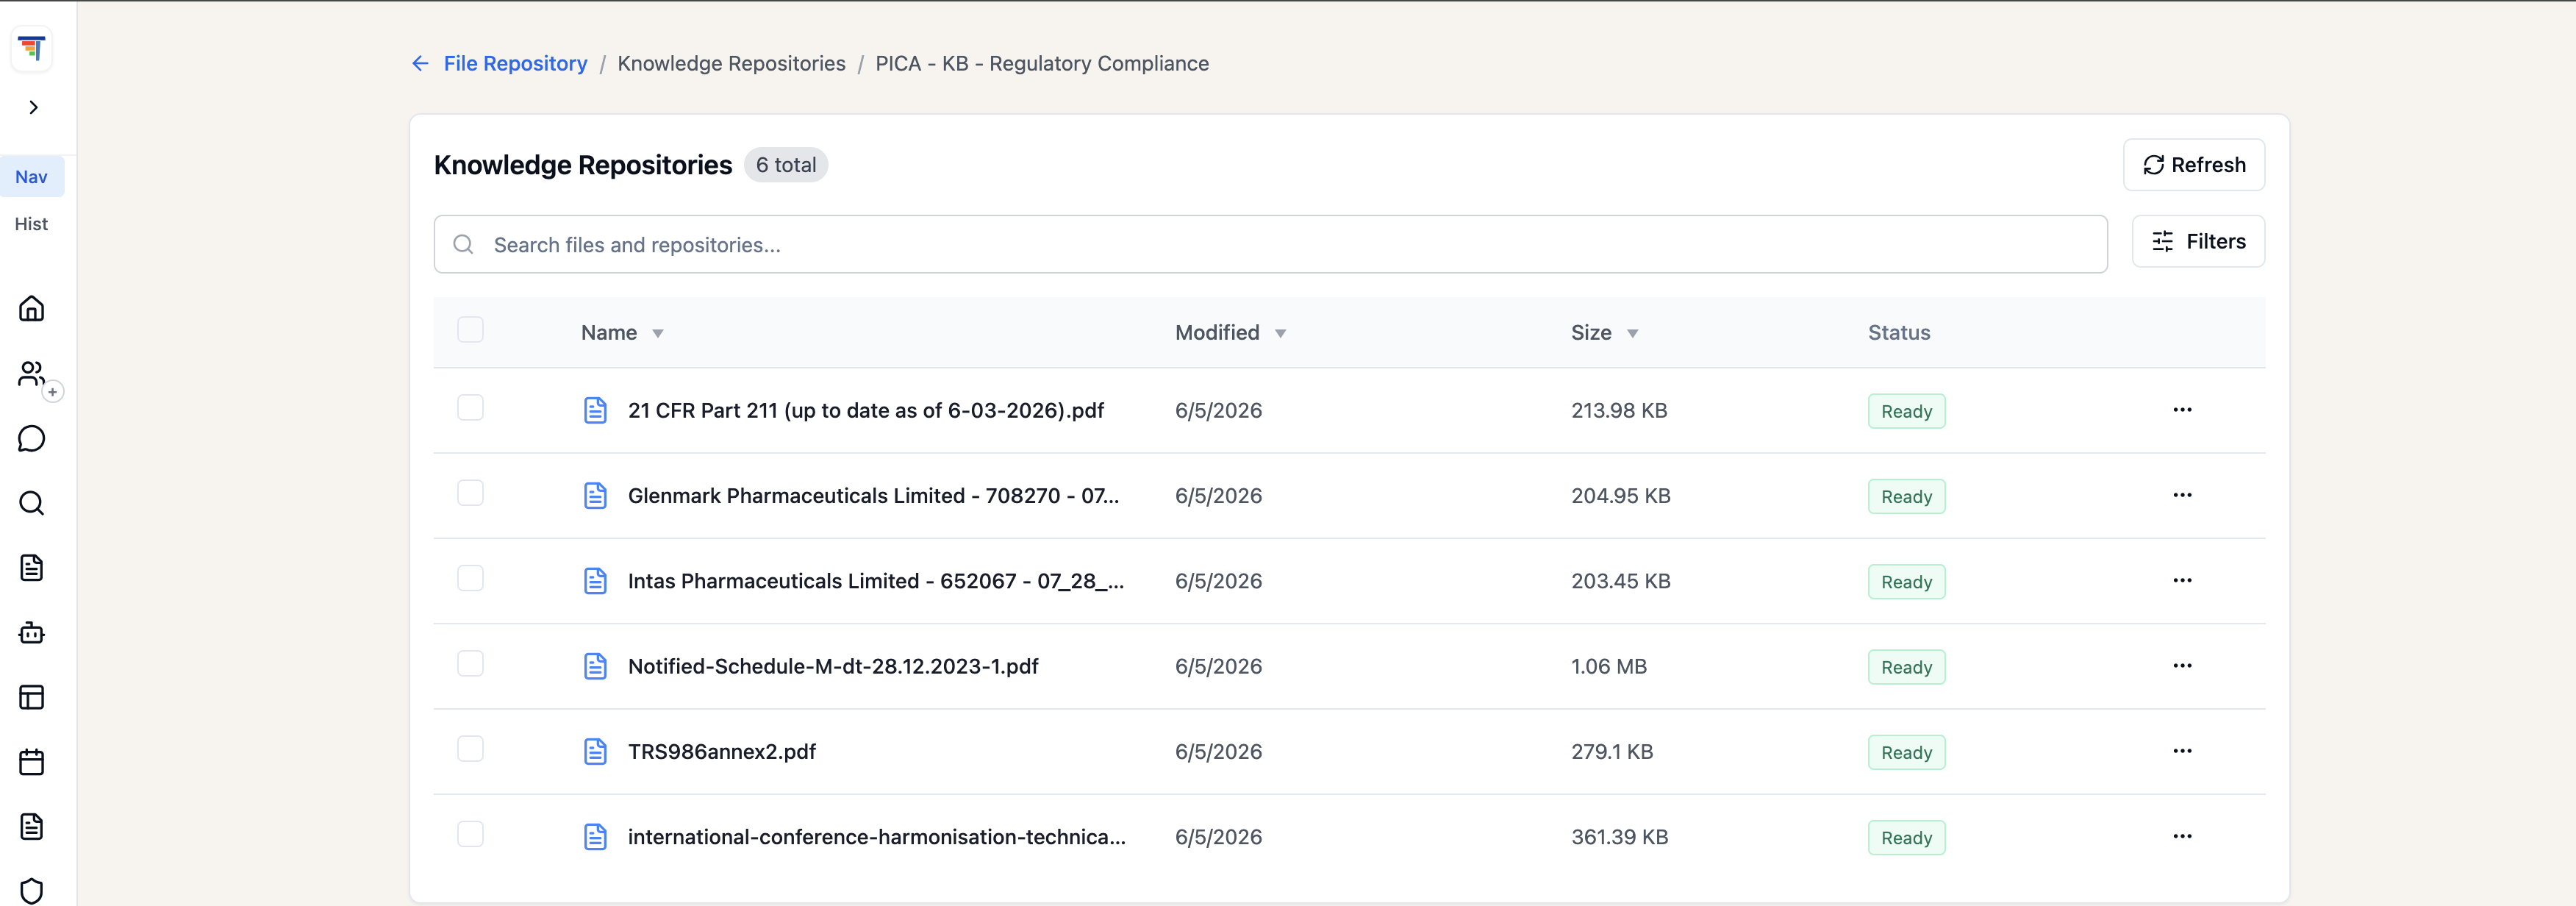This screenshot has width=2576, height=906.
Task: Go back using the breadcrumb arrow
Action: click(420, 63)
